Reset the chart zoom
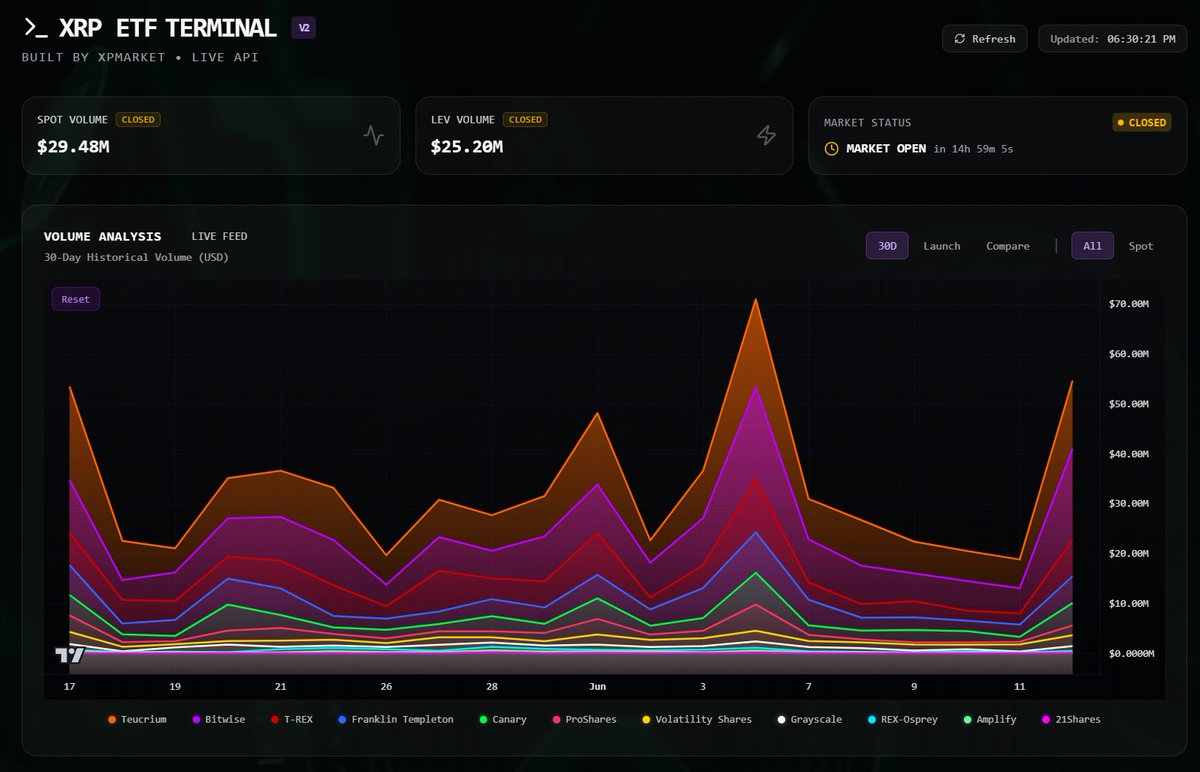Screen dimensions: 1200x772 click(76, 299)
